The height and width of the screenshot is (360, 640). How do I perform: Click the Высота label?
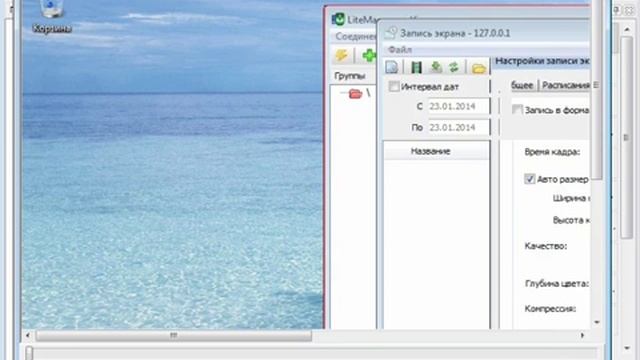[571, 220]
